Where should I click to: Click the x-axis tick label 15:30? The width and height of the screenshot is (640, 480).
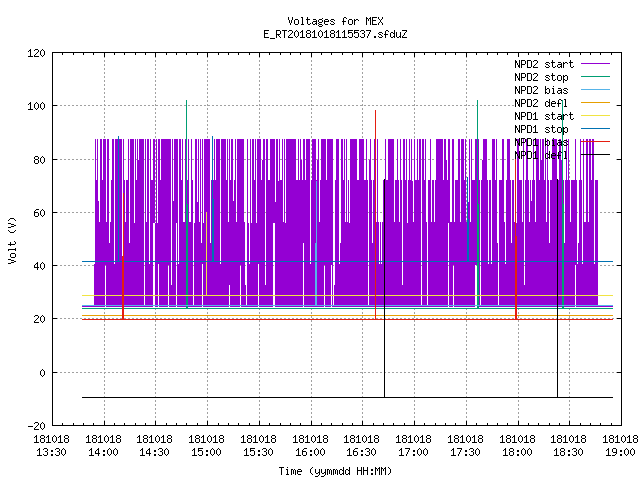pyautogui.click(x=258, y=452)
